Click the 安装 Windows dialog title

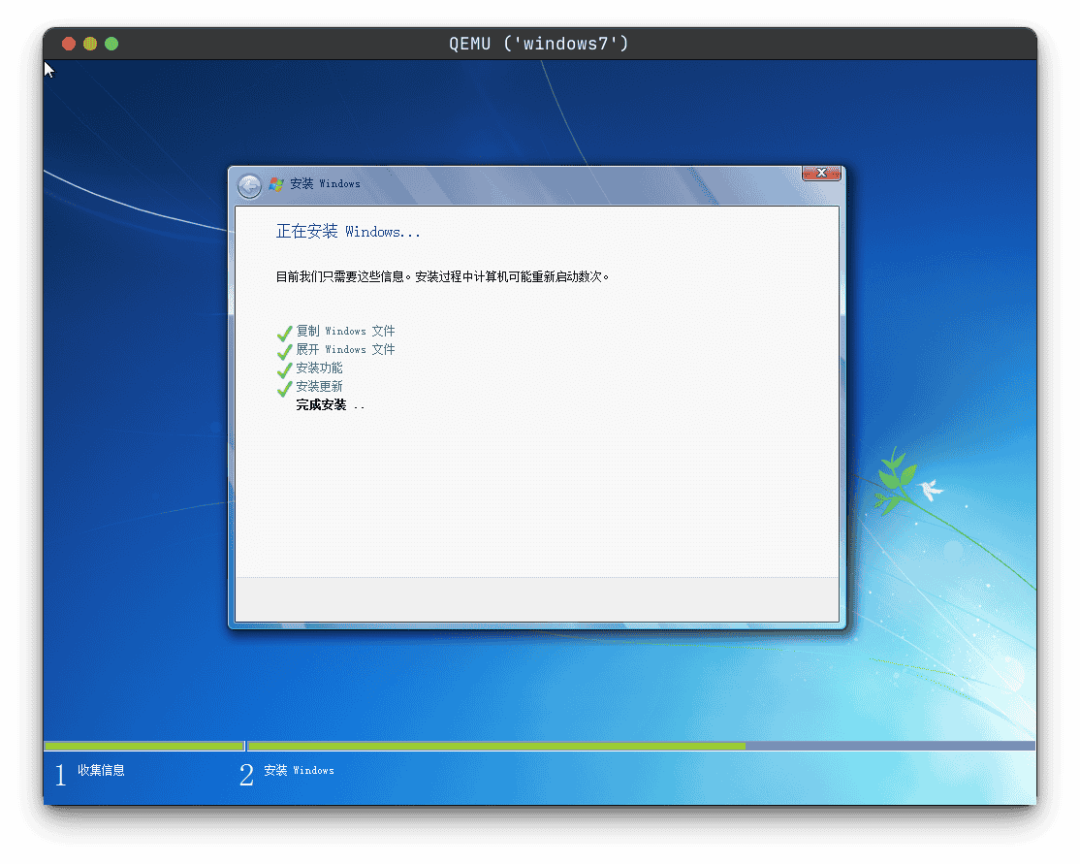(325, 184)
